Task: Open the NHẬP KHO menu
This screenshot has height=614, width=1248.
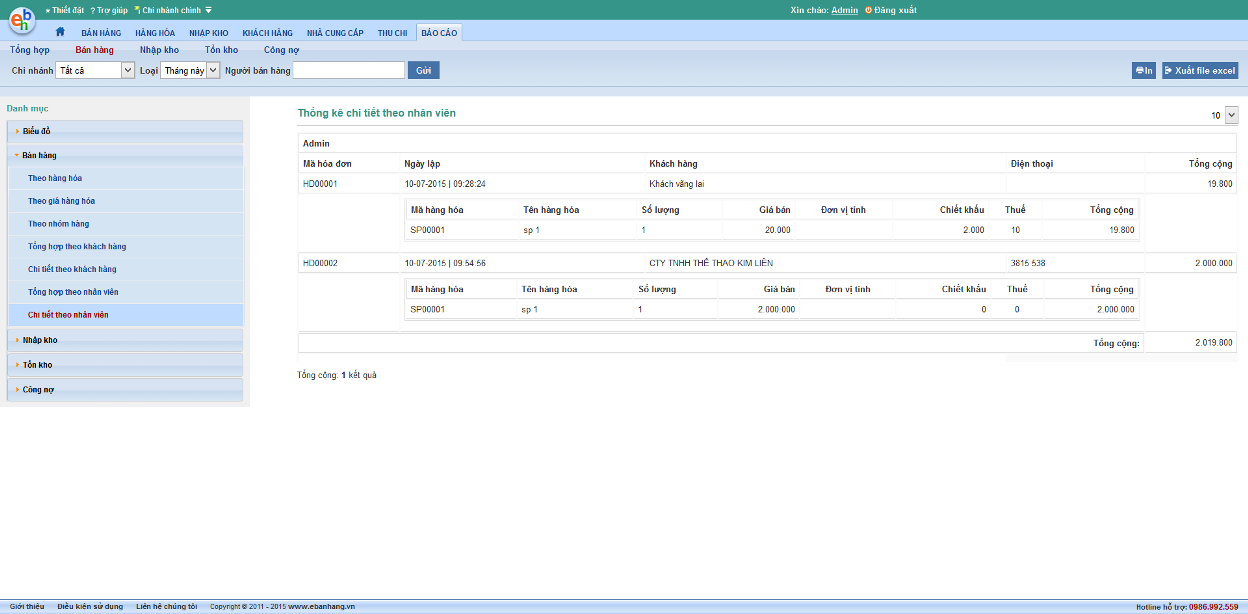Action: coord(209,33)
